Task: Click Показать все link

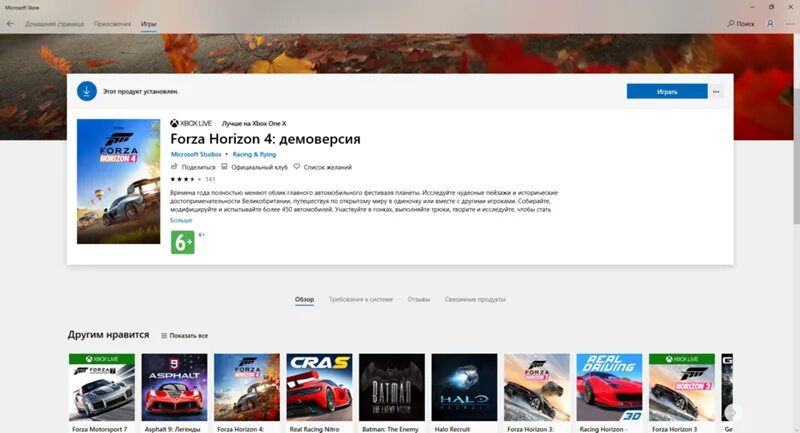Action: click(188, 336)
